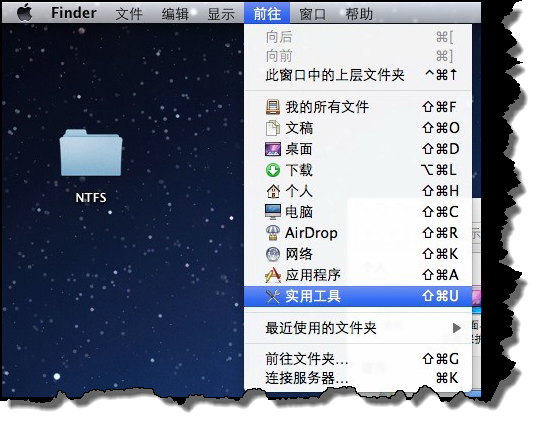Click the 应用程序 applications icon
545x428 pixels.
click(273, 275)
